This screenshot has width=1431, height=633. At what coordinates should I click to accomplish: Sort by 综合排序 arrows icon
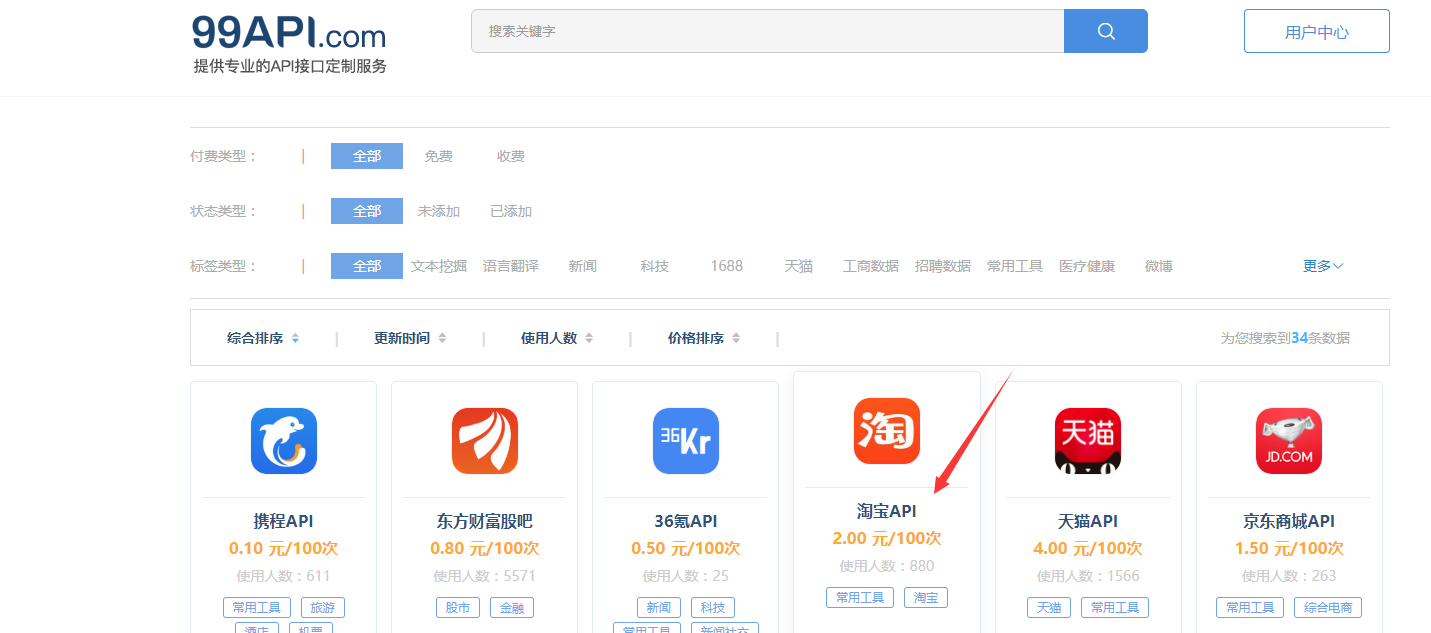(295, 338)
